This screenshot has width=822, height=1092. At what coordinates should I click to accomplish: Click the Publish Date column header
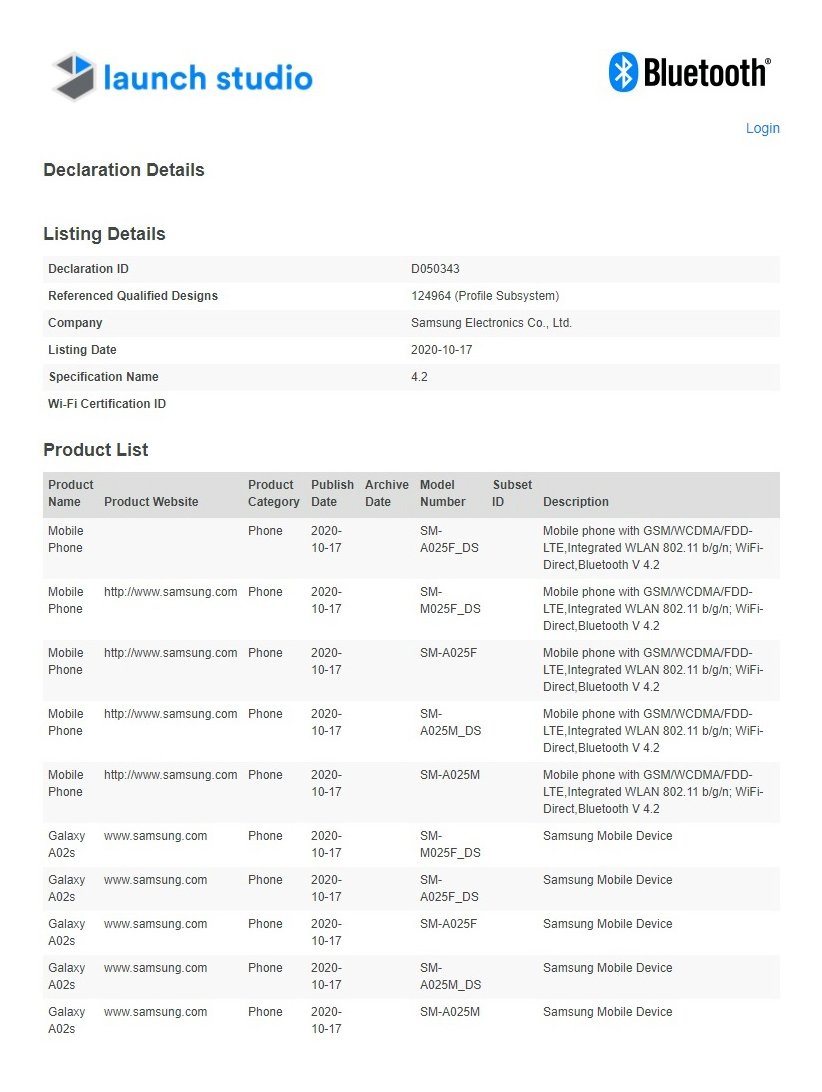(x=332, y=493)
